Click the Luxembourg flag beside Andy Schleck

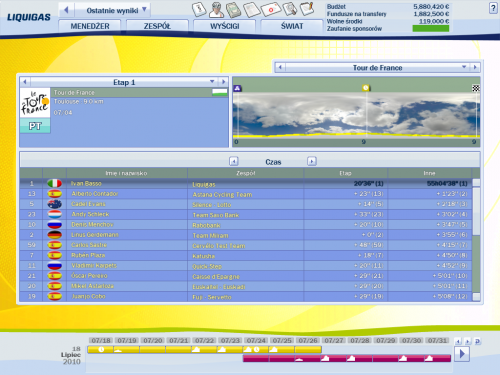(55, 214)
